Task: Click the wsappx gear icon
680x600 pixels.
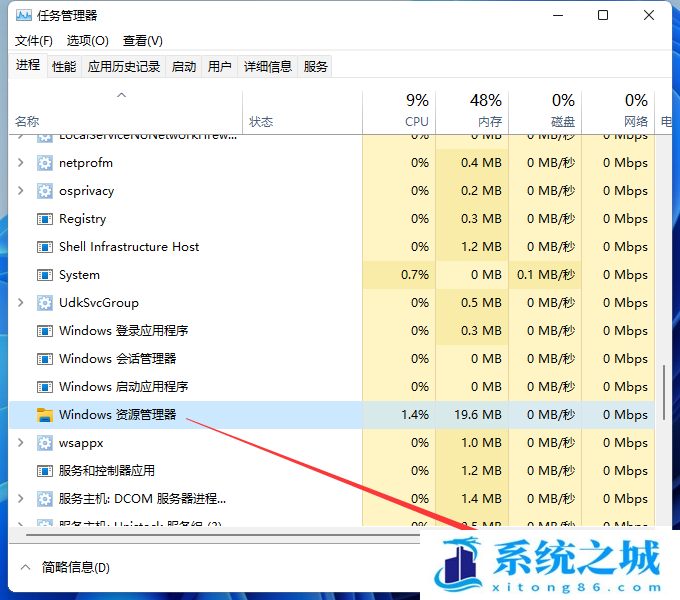Action: pyautogui.click(x=44, y=443)
